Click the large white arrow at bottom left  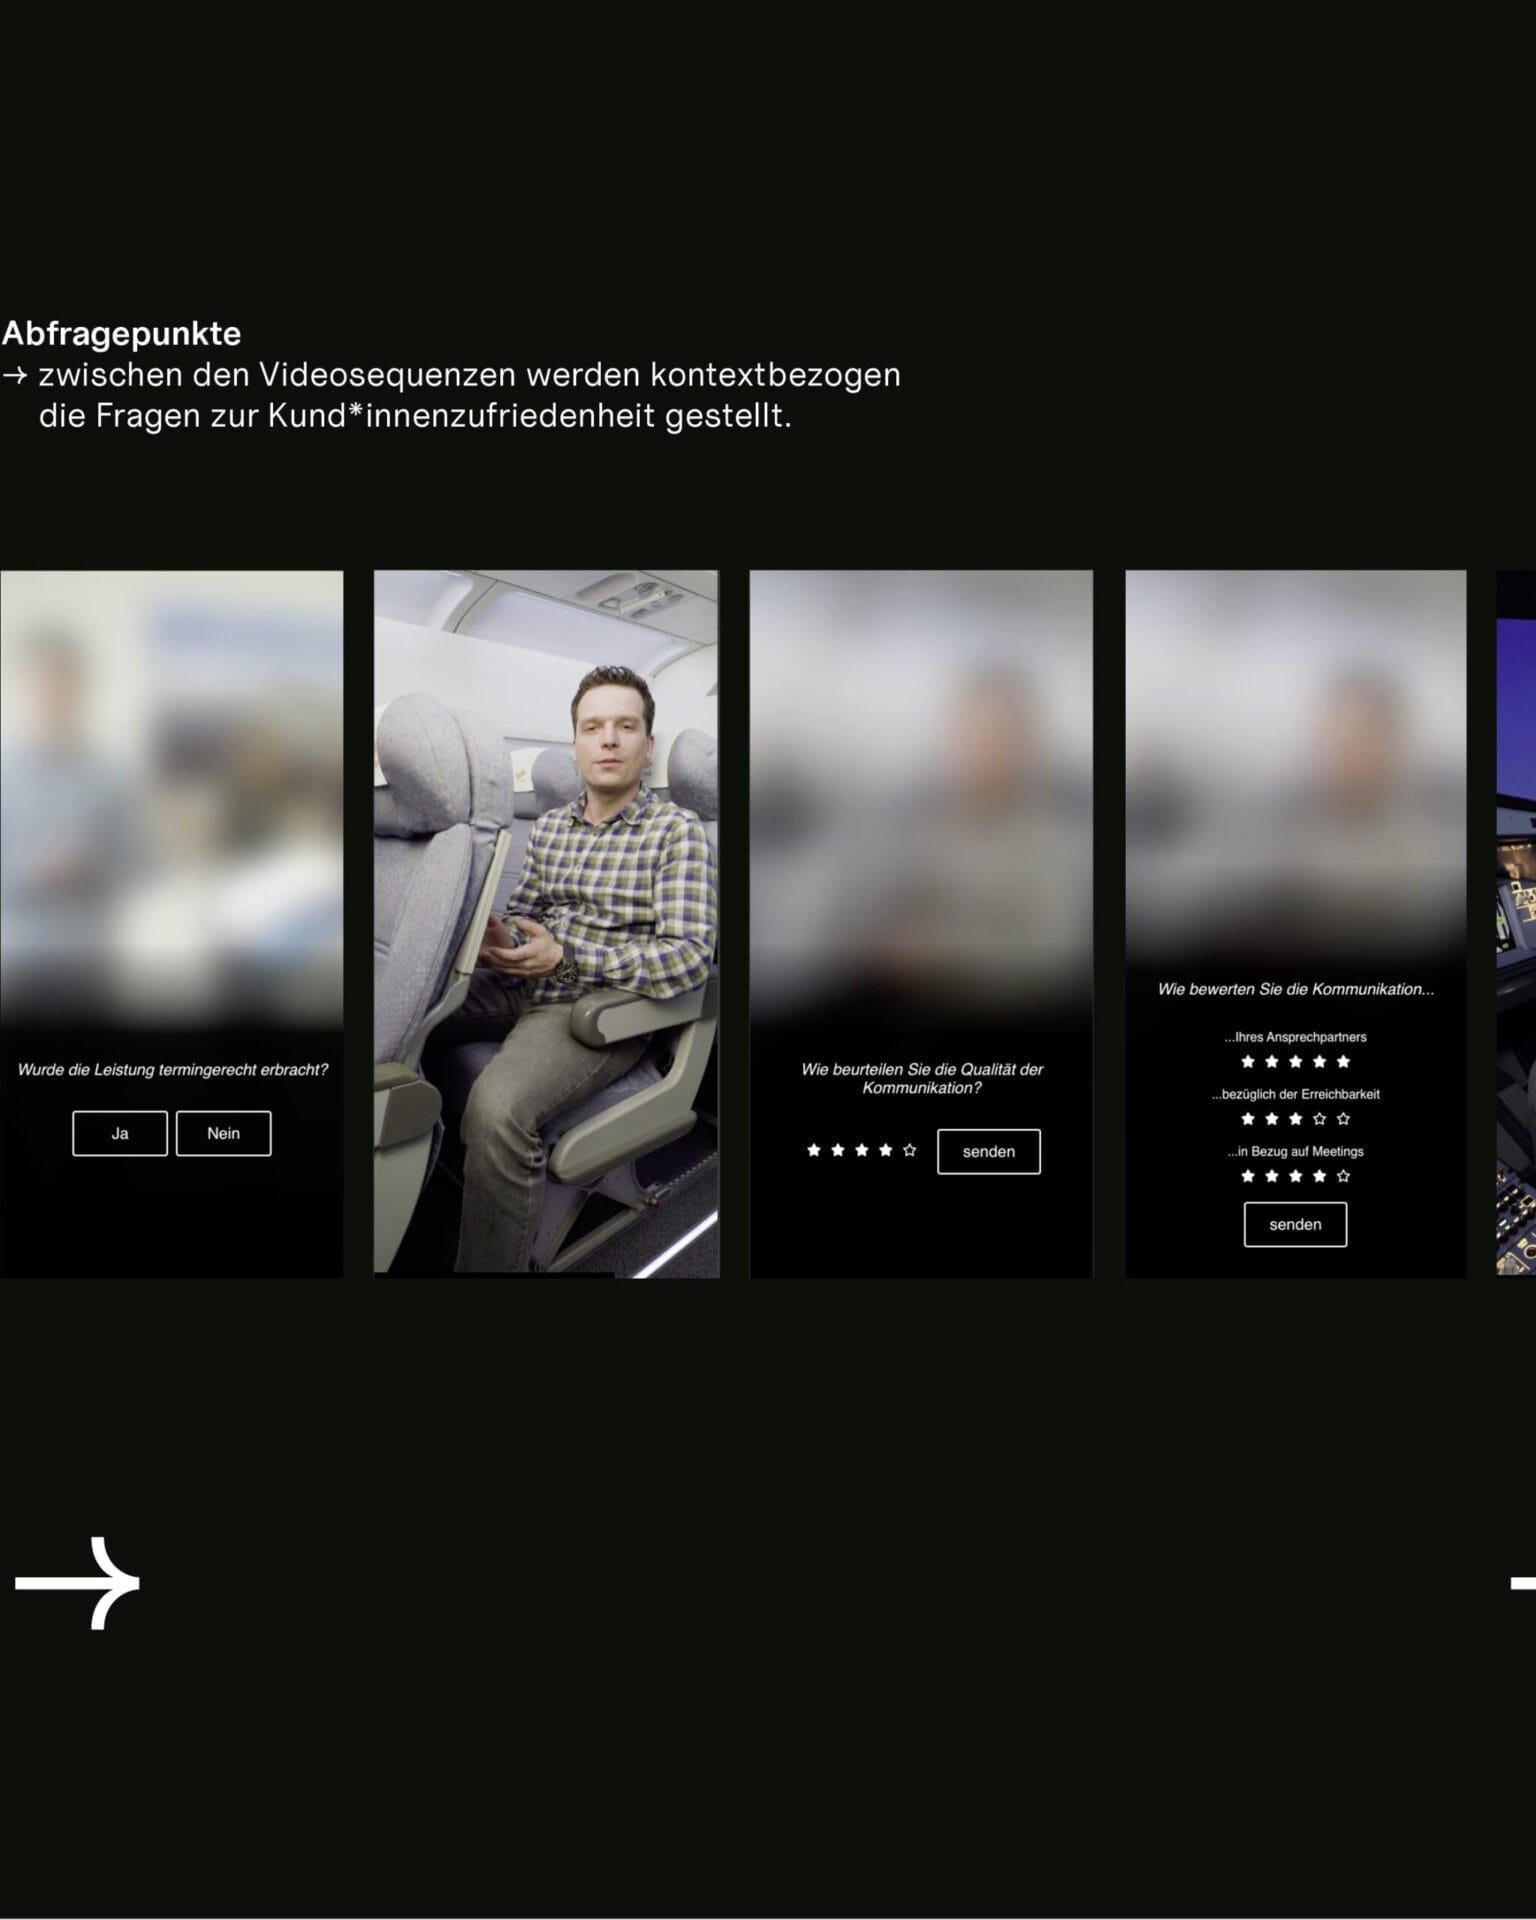click(78, 1583)
